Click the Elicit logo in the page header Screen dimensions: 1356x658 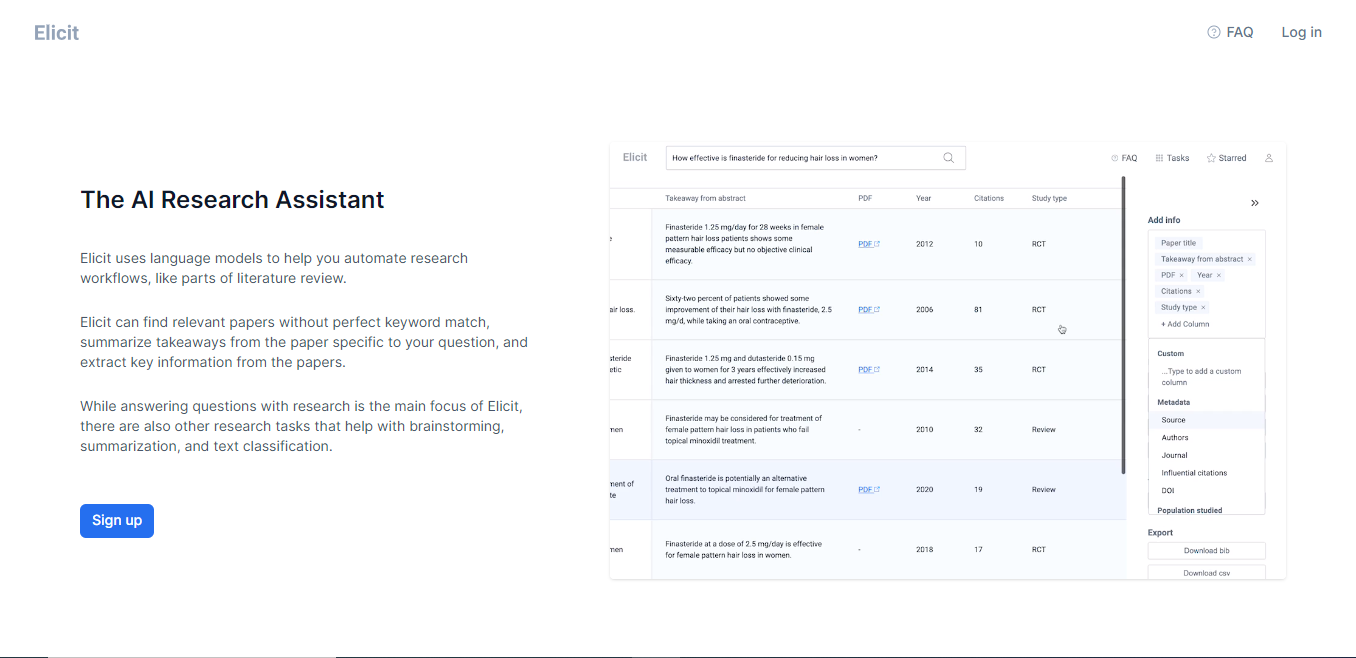click(56, 32)
